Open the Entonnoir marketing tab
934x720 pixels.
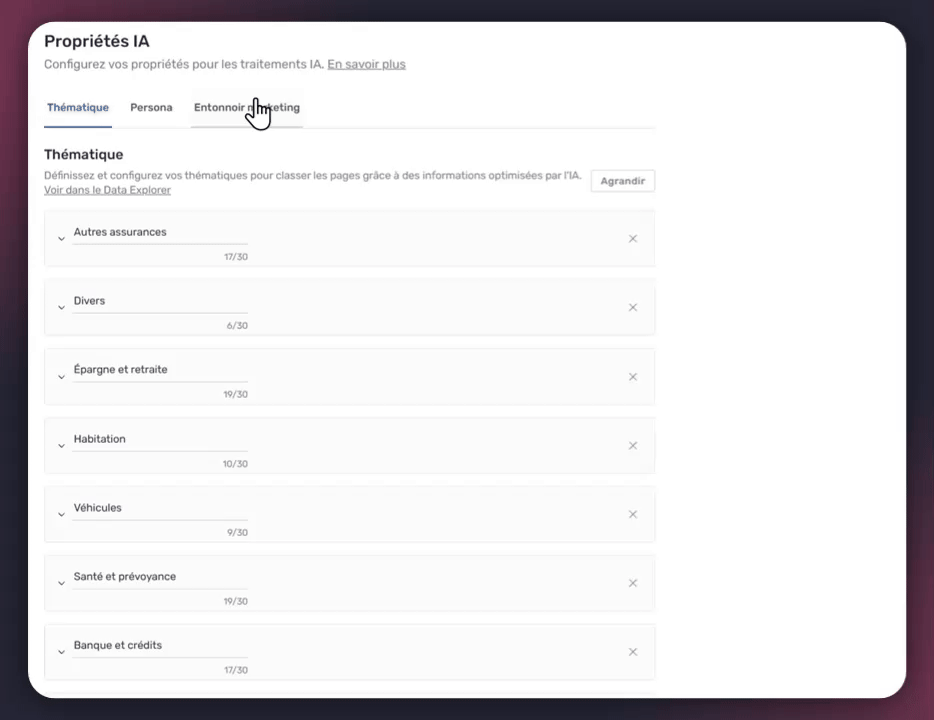pos(246,107)
